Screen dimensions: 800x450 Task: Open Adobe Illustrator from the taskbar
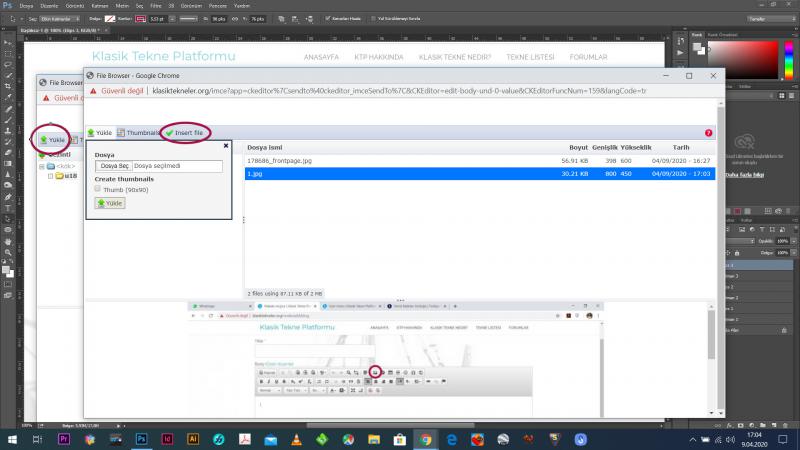(193, 439)
